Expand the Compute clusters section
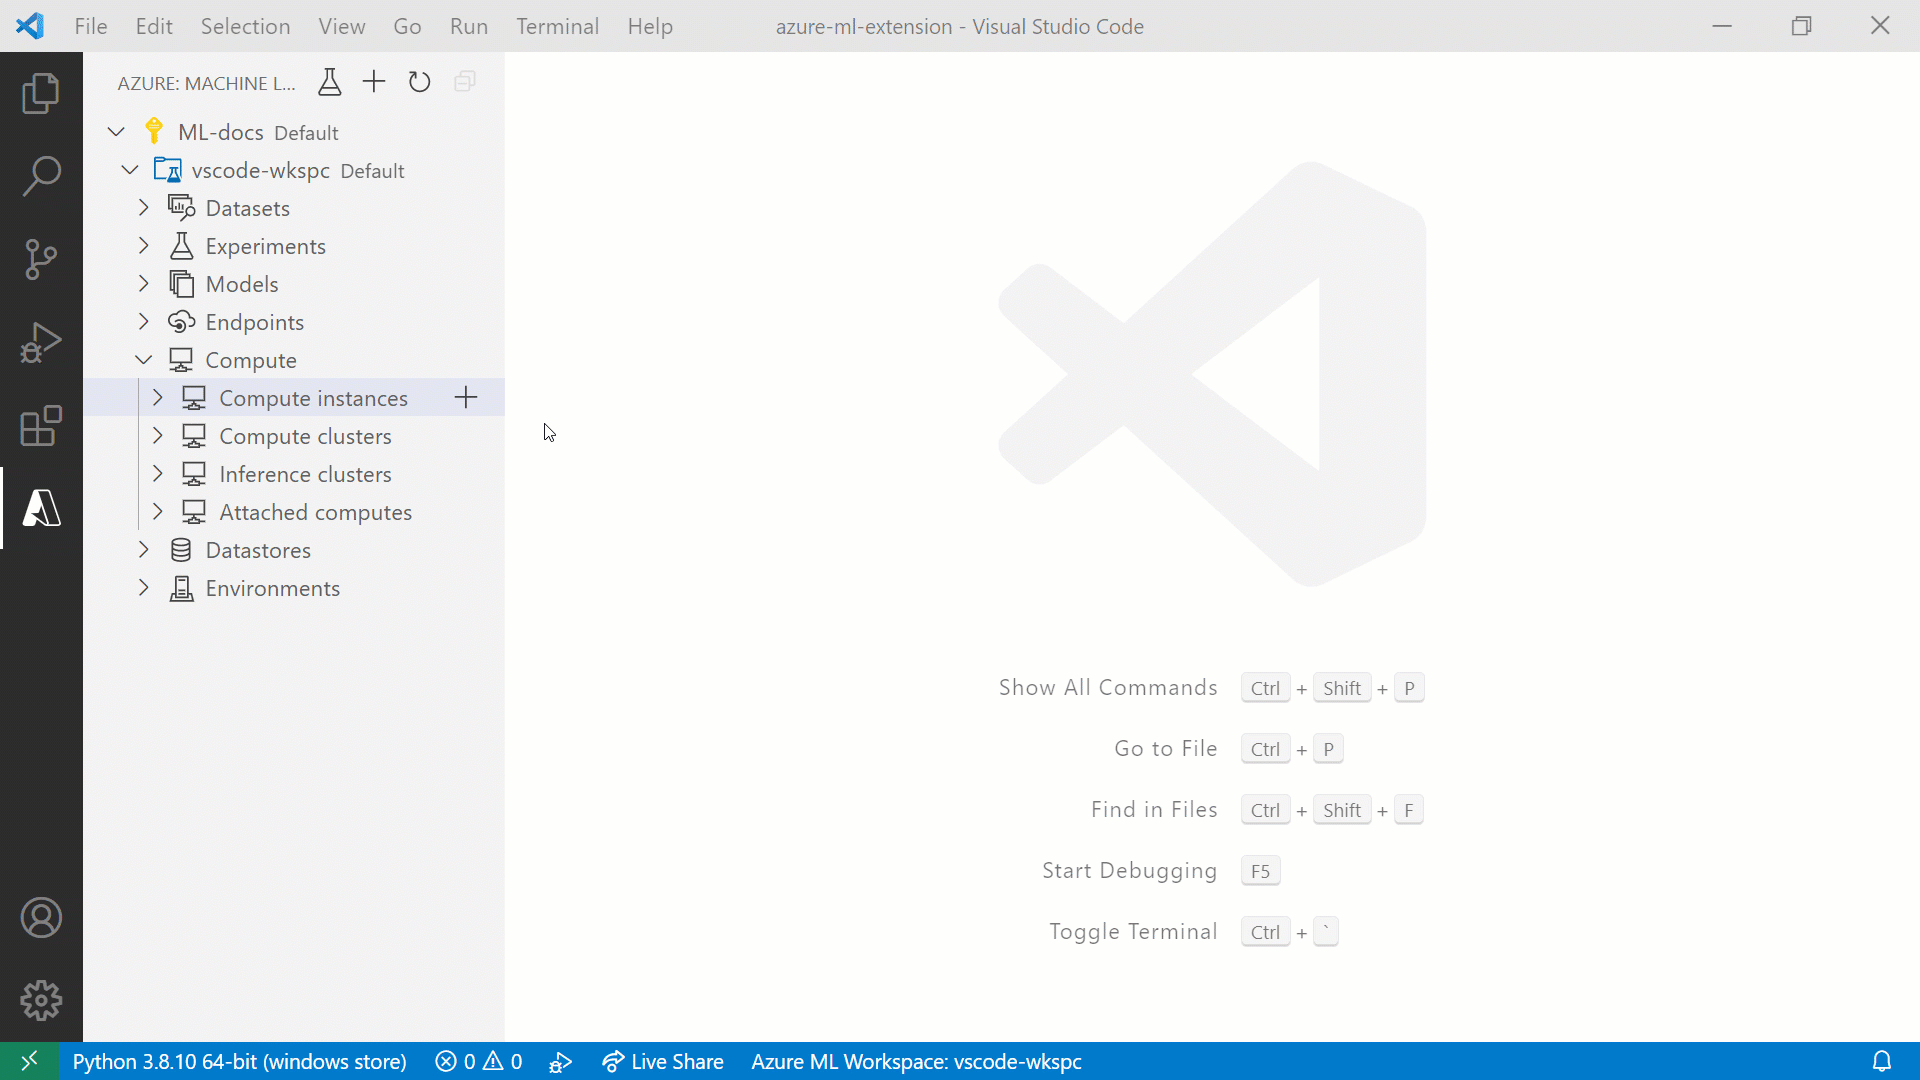The image size is (1920, 1080). point(158,435)
